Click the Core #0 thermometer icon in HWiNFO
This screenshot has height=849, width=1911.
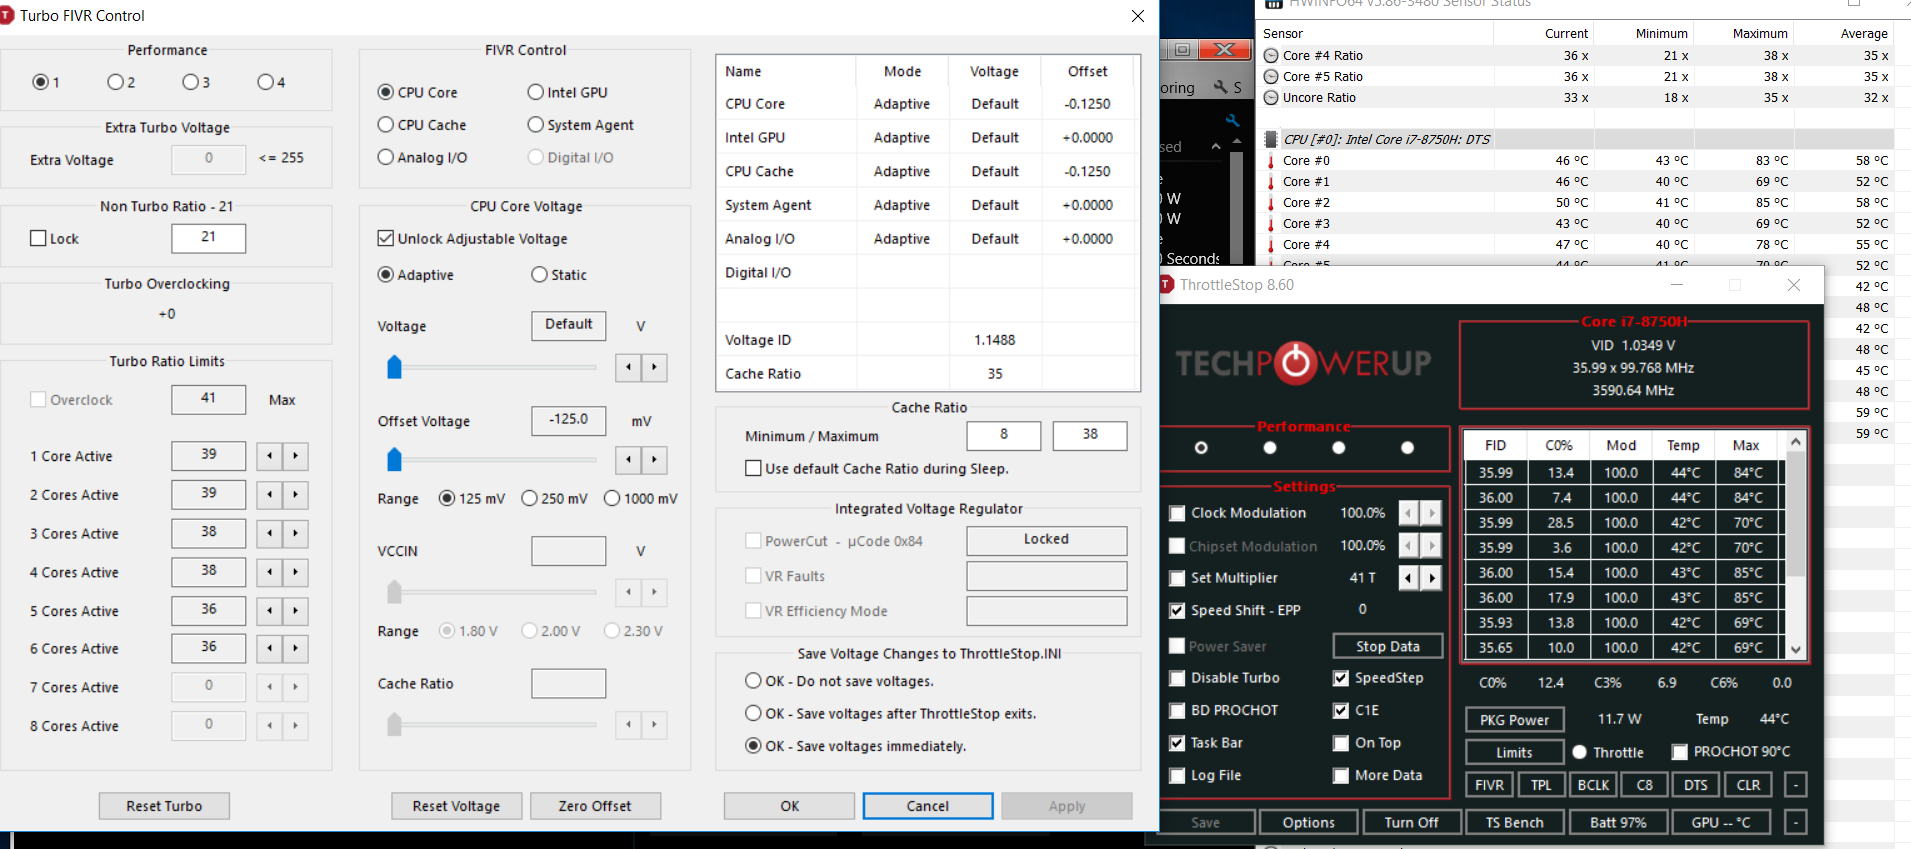pos(1271,161)
